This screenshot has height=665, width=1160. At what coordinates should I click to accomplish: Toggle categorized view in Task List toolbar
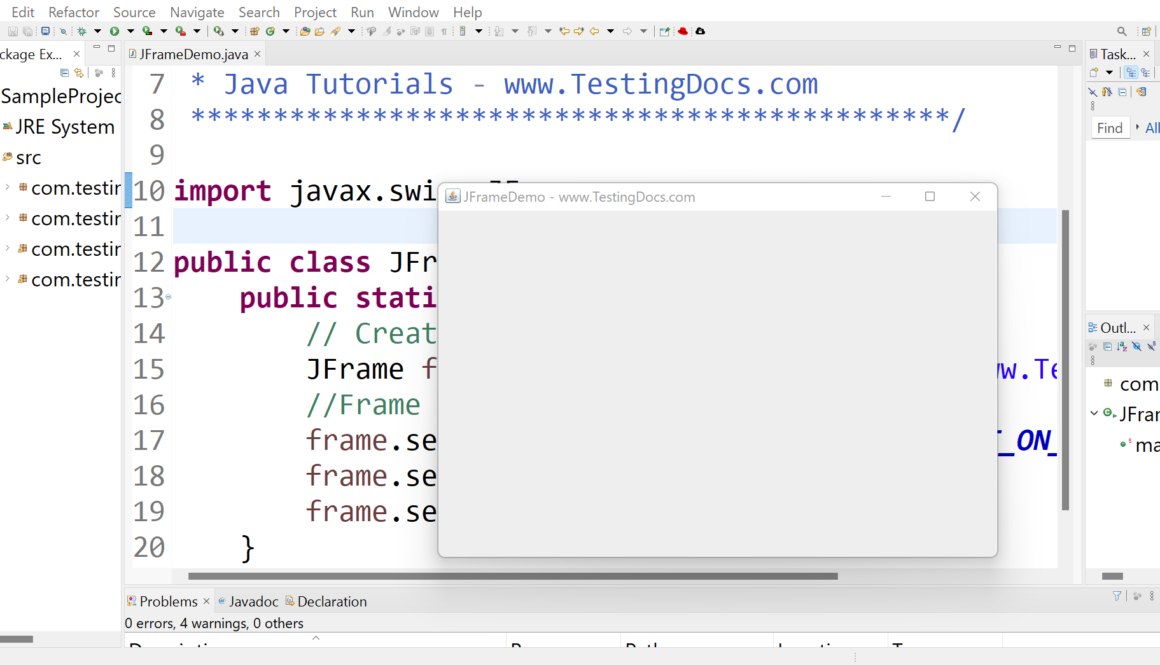1131,73
